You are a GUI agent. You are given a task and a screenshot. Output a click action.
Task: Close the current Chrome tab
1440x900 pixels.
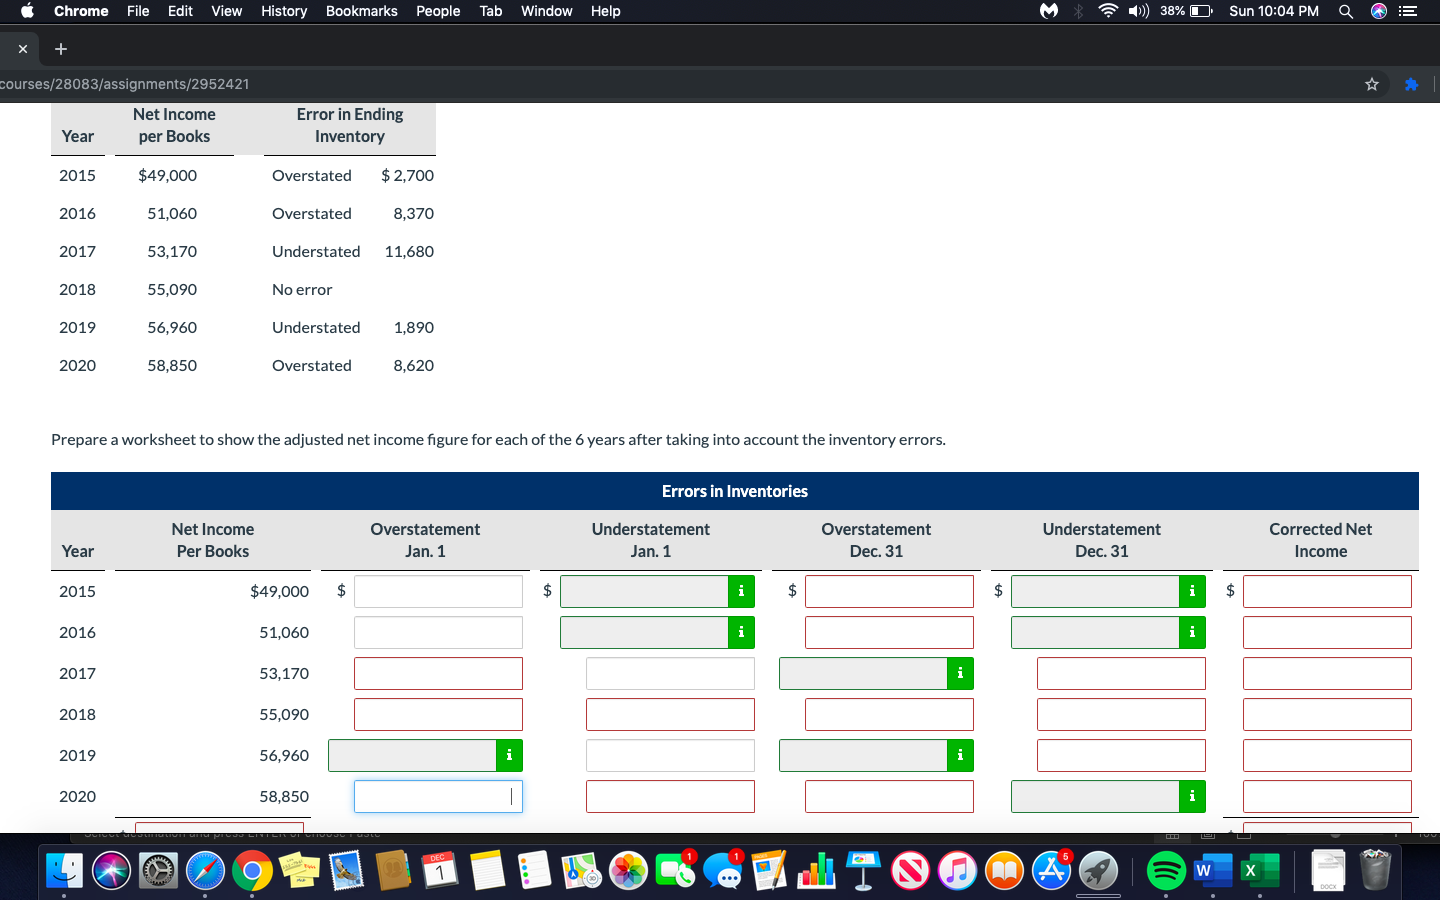point(23,49)
